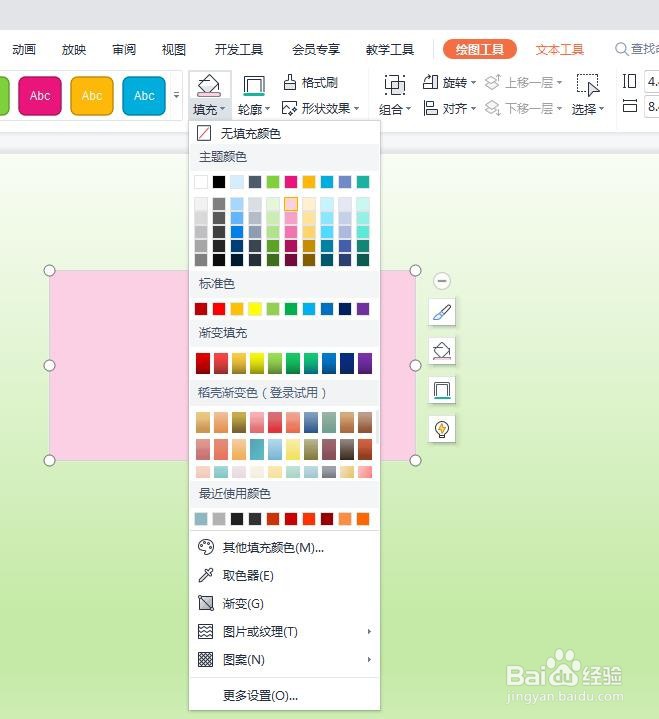Select the blue gradient fill swatch
The height and width of the screenshot is (719, 659).
tap(329, 363)
